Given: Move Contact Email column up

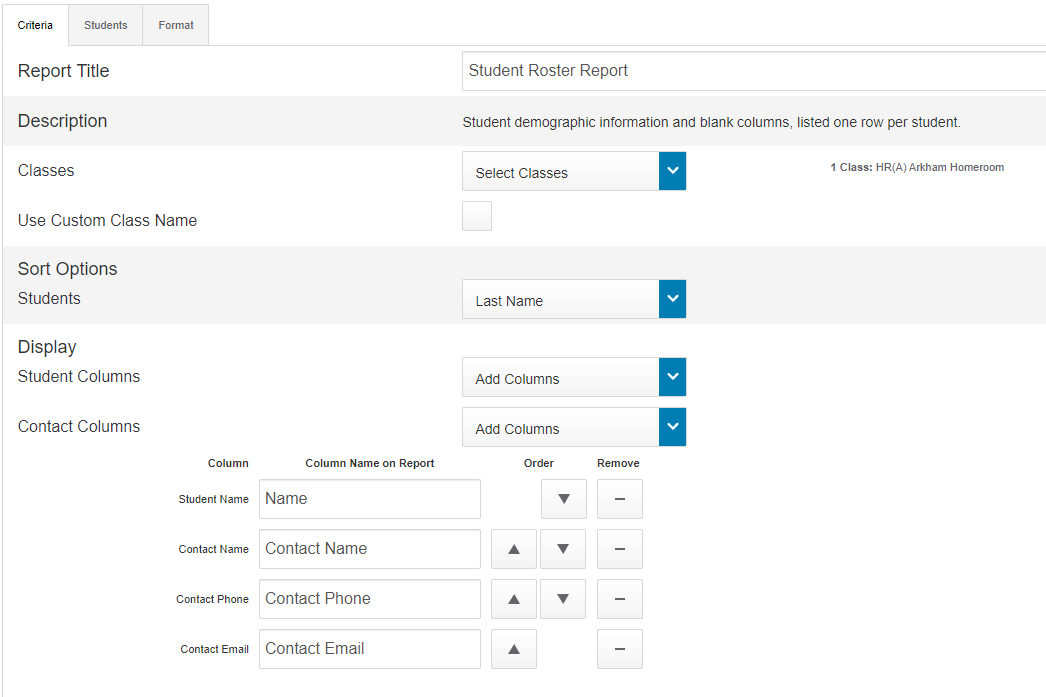Looking at the screenshot, I should pyautogui.click(x=513, y=648).
